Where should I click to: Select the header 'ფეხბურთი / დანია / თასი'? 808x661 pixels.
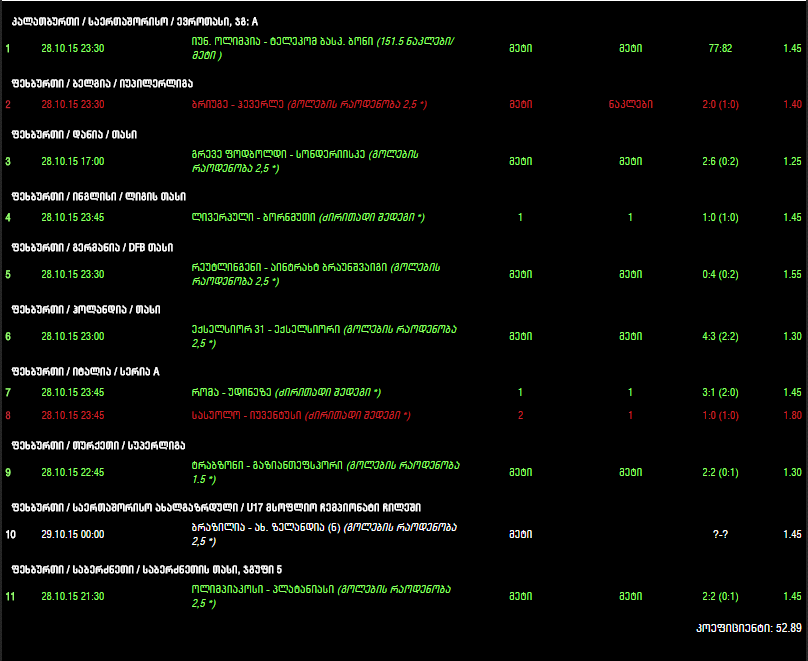[x=74, y=134]
